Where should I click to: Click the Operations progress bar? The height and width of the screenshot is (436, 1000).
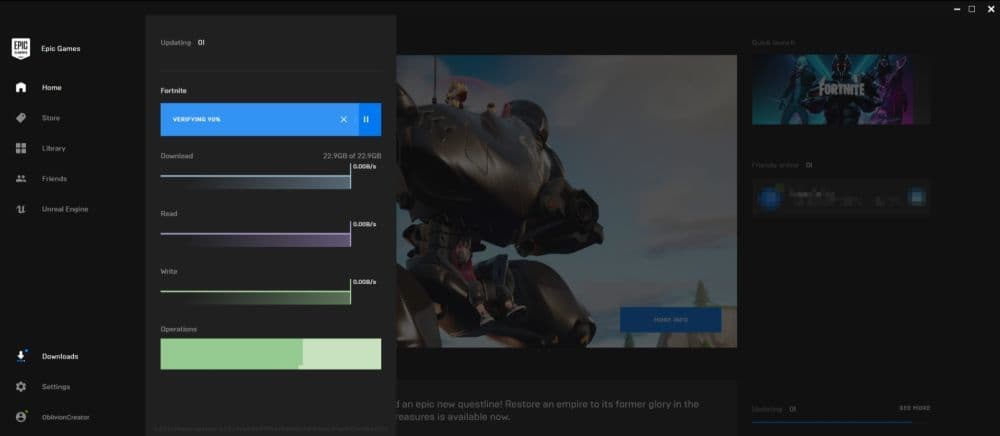click(271, 354)
